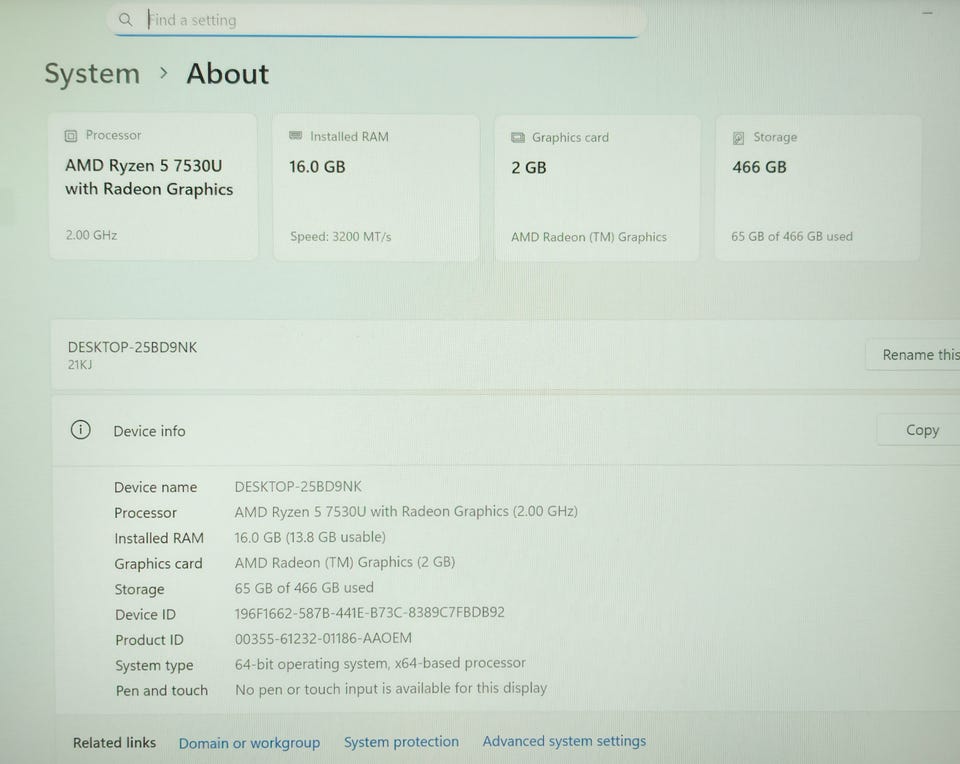The image size is (960, 764).
Task: Click the System type label
Action: (154, 665)
